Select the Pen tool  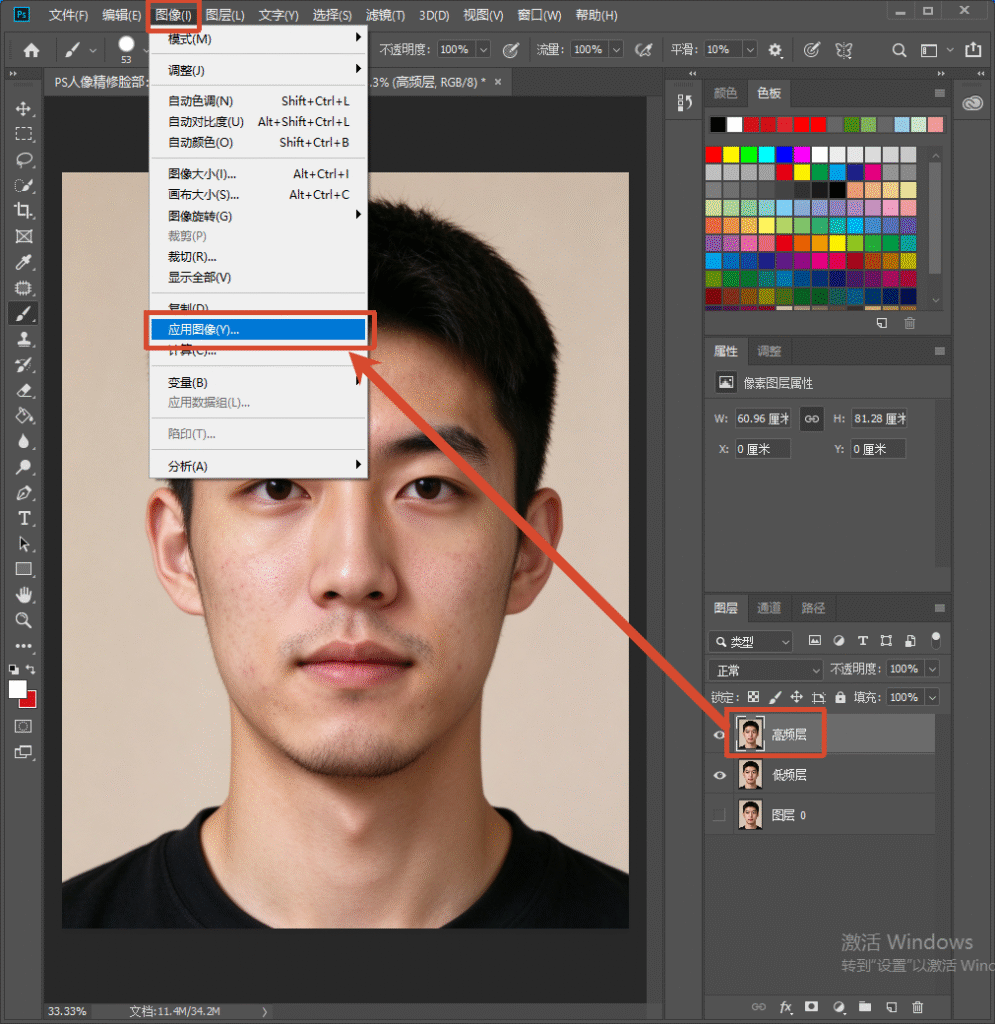click(x=24, y=493)
